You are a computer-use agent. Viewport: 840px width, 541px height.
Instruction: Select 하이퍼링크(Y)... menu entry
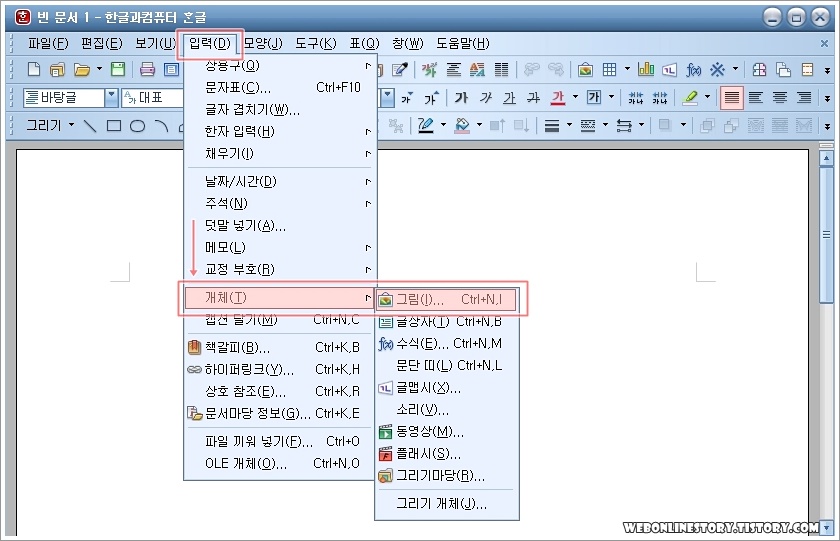(281, 370)
